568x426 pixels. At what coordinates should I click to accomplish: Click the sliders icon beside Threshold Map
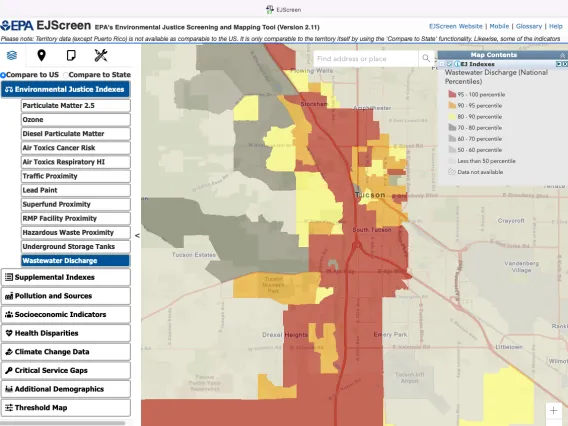coord(9,408)
